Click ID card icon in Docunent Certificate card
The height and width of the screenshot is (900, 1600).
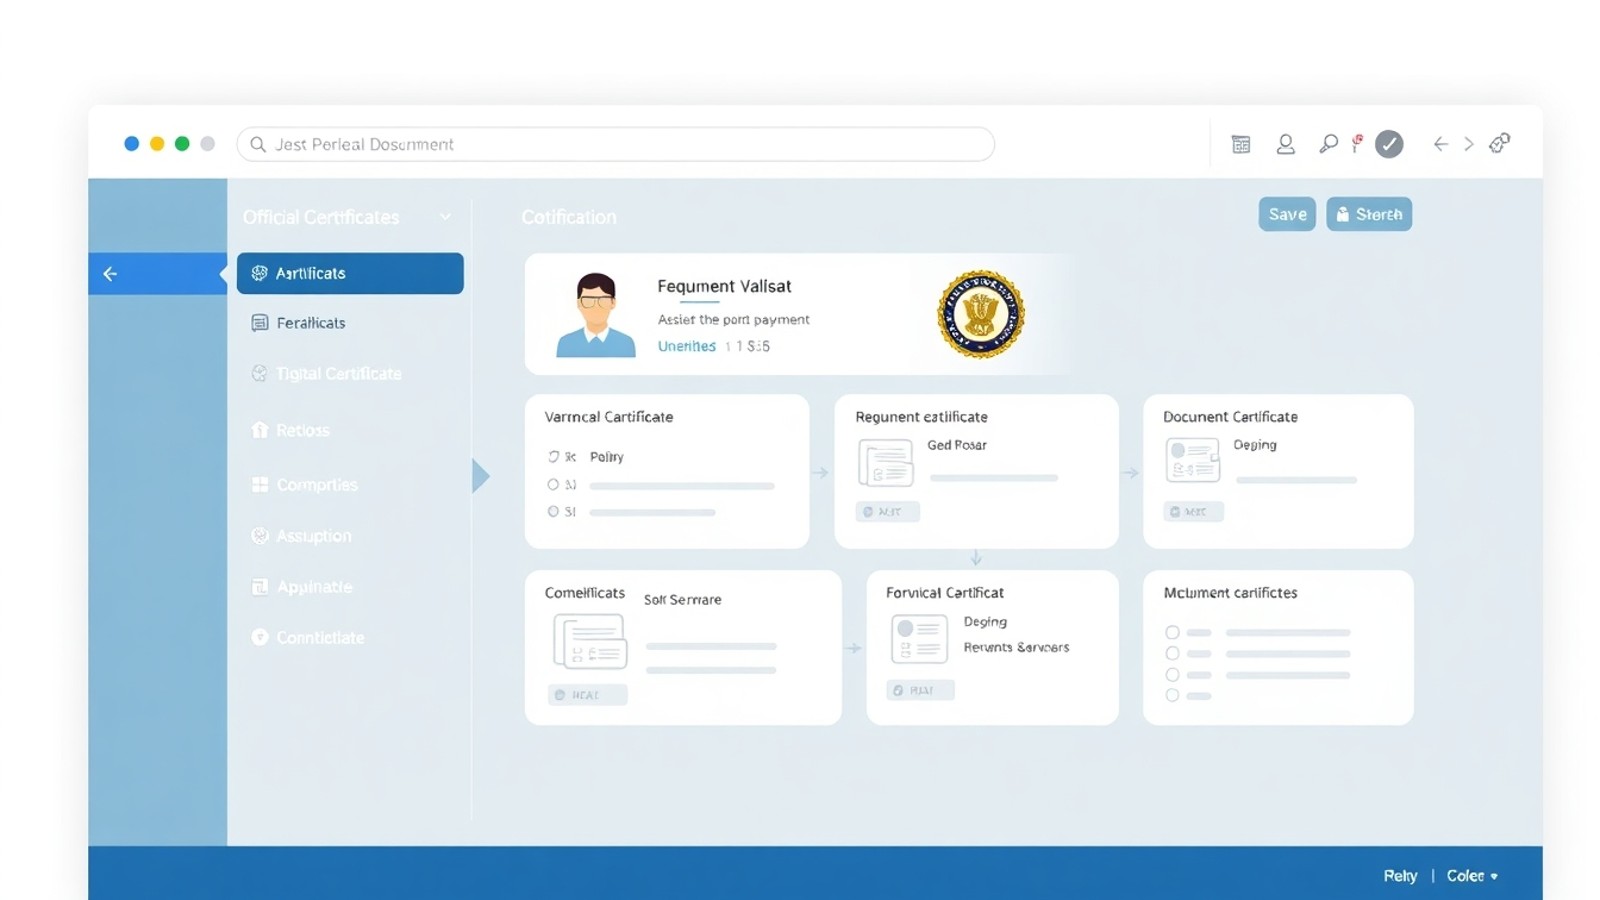point(1193,461)
